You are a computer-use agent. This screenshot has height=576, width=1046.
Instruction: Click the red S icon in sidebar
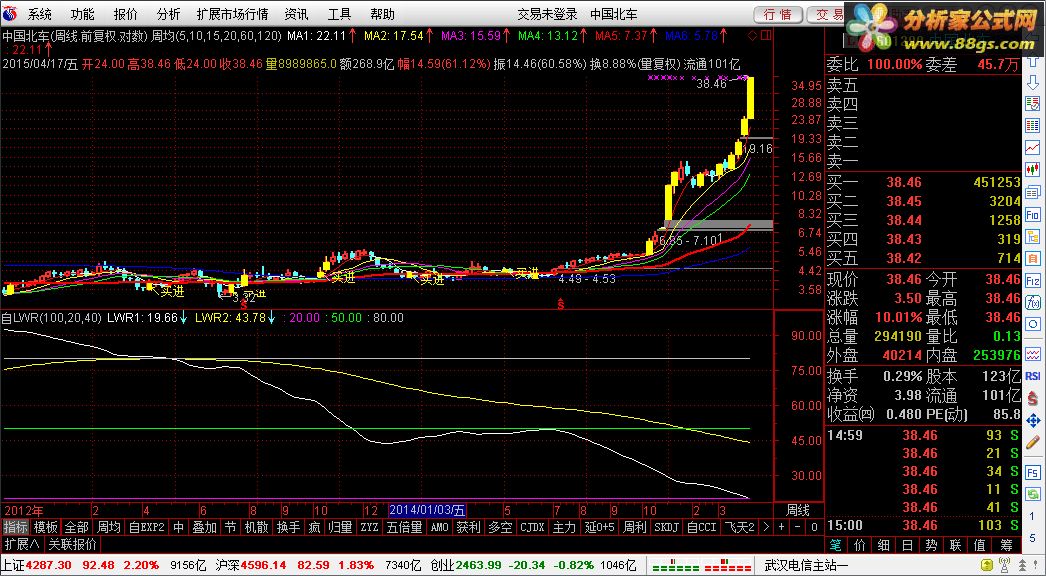click(1033, 399)
